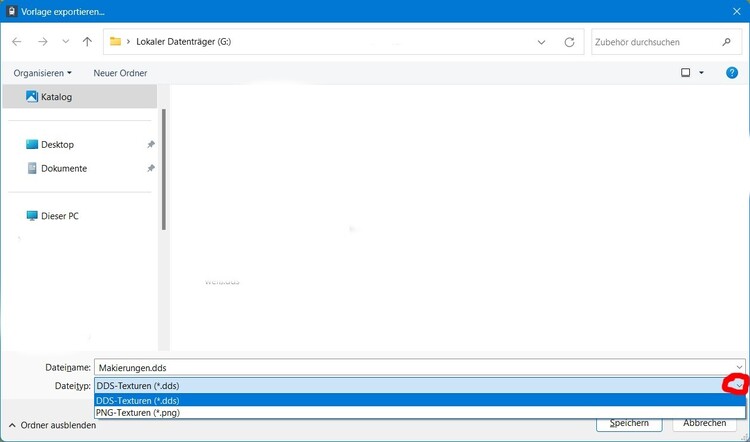This screenshot has height=442, width=750.
Task: Open the Organisieren menu
Action: pyautogui.click(x=43, y=73)
